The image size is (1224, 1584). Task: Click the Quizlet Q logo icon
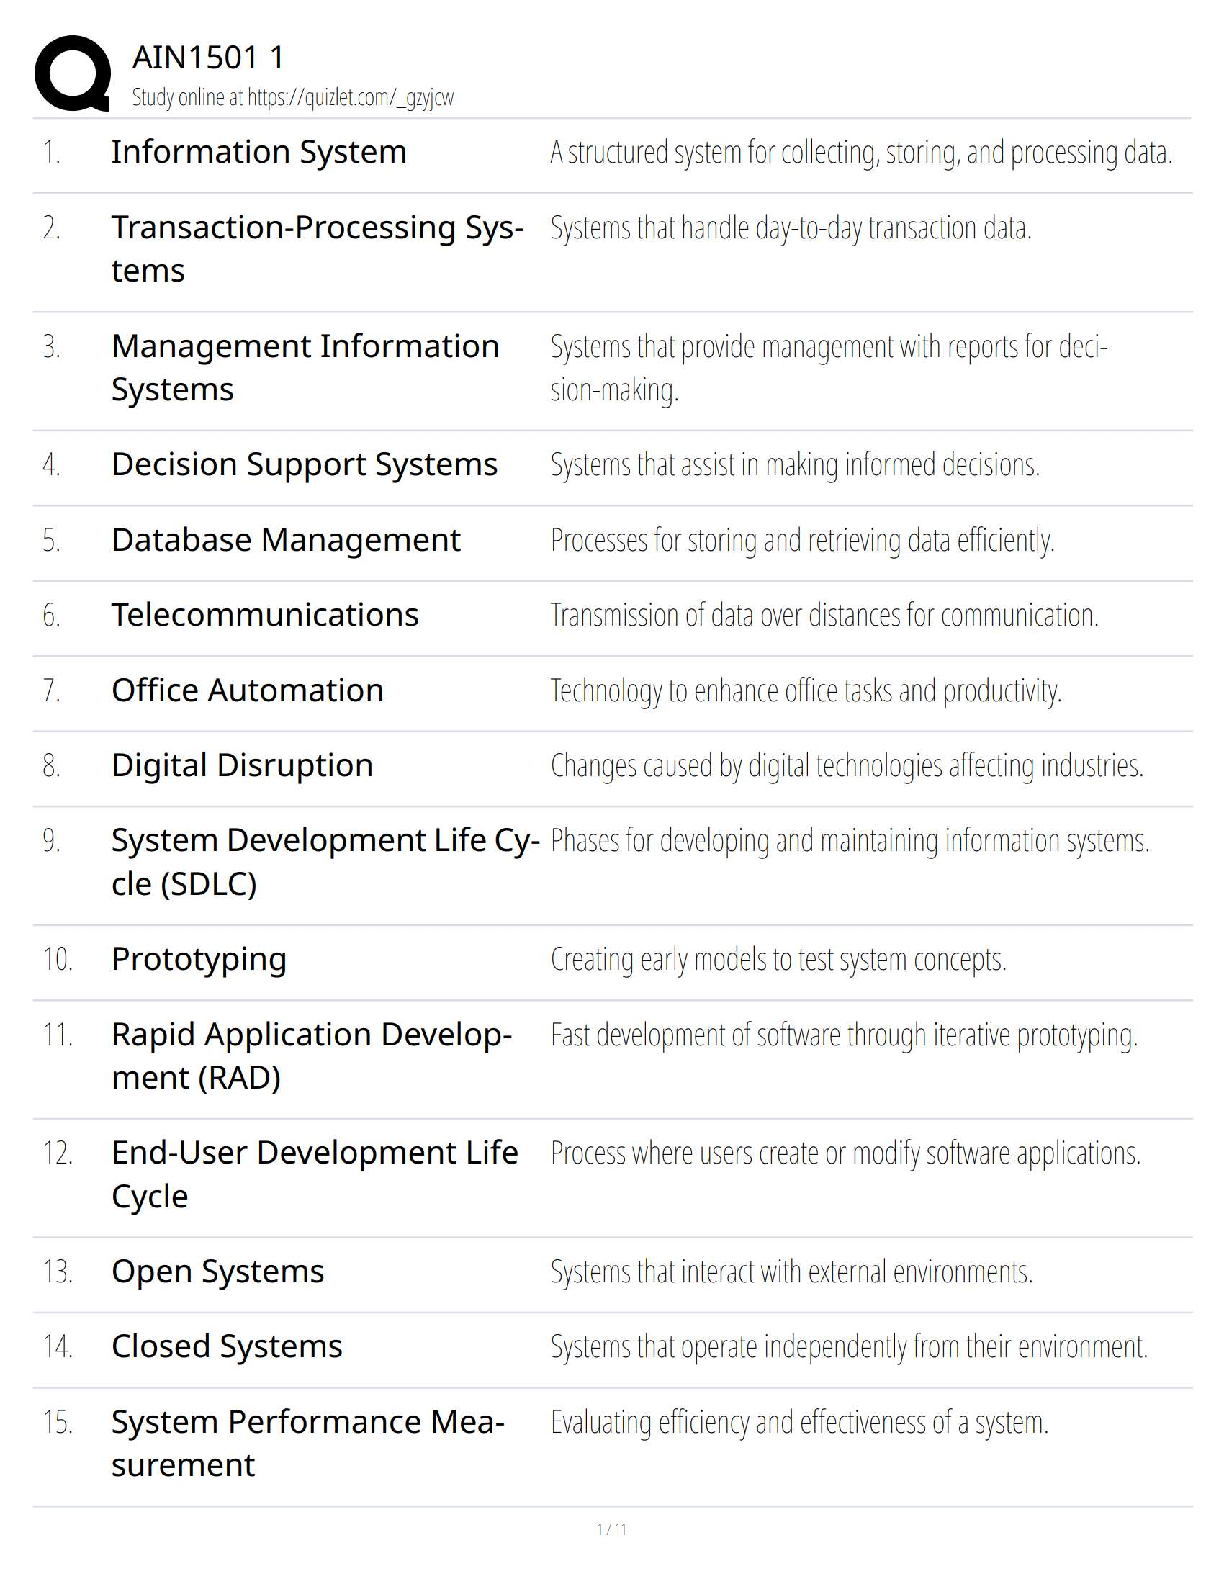pyautogui.click(x=72, y=73)
